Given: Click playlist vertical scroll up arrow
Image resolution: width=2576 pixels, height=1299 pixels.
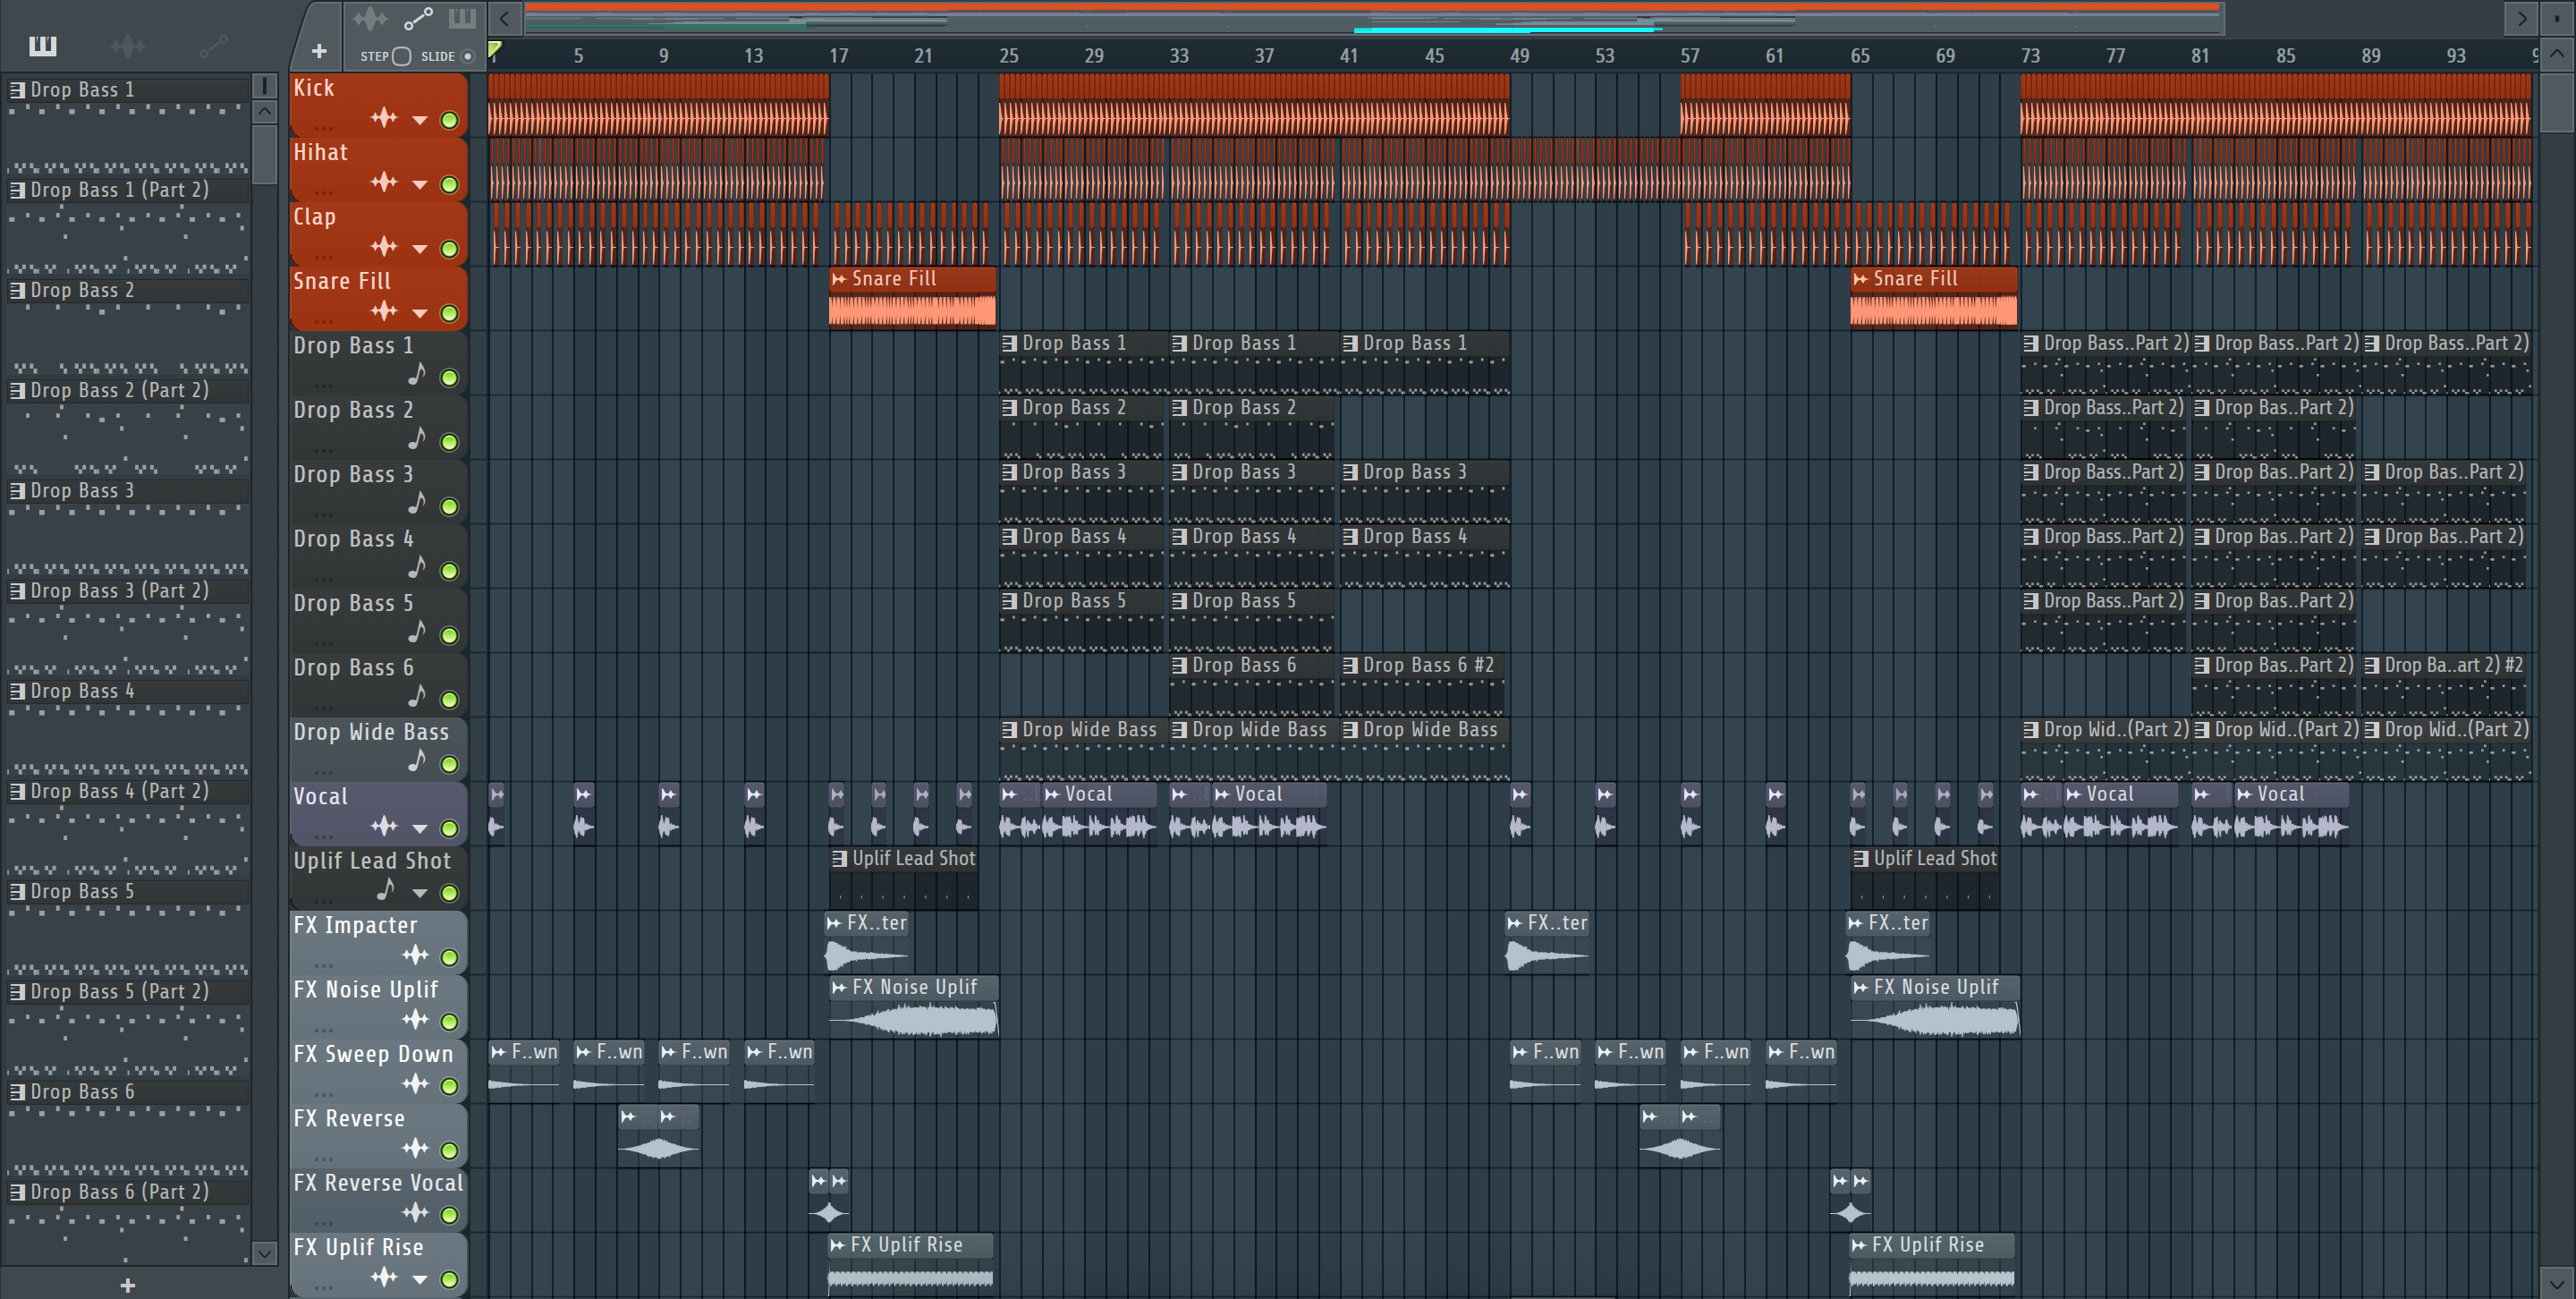Looking at the screenshot, I should coord(2558,54).
